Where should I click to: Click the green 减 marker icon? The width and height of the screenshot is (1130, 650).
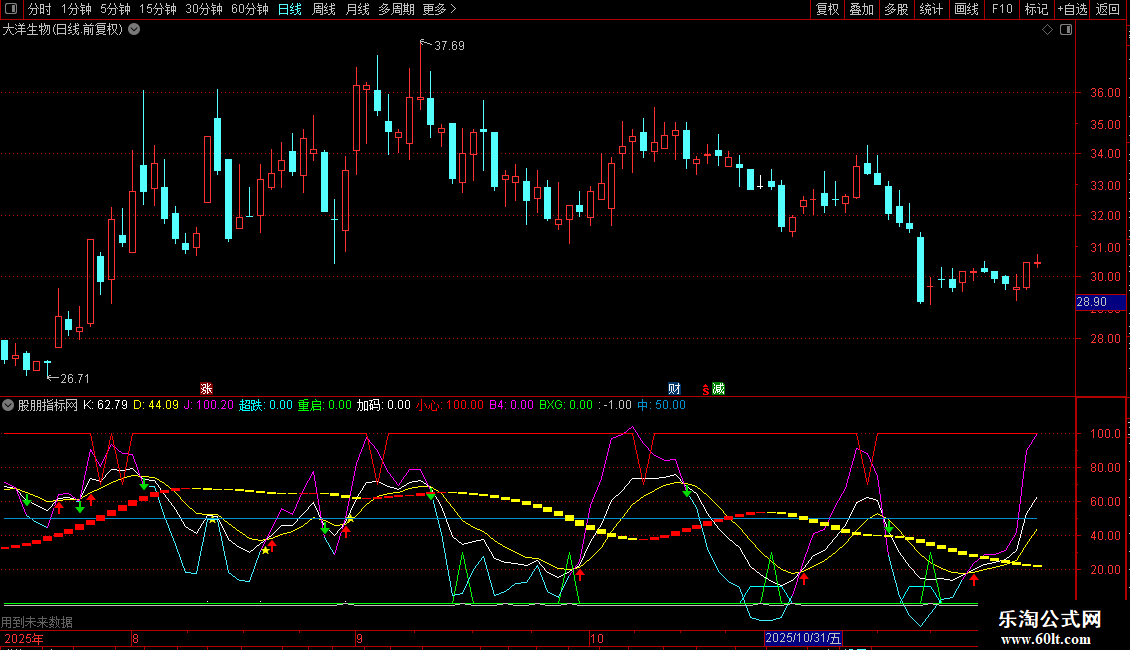[718, 389]
